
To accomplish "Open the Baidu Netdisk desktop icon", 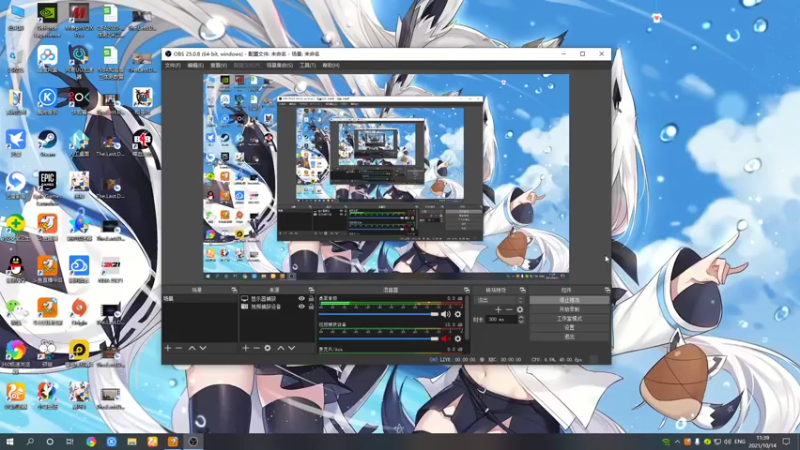I will pyautogui.click(x=47, y=60).
